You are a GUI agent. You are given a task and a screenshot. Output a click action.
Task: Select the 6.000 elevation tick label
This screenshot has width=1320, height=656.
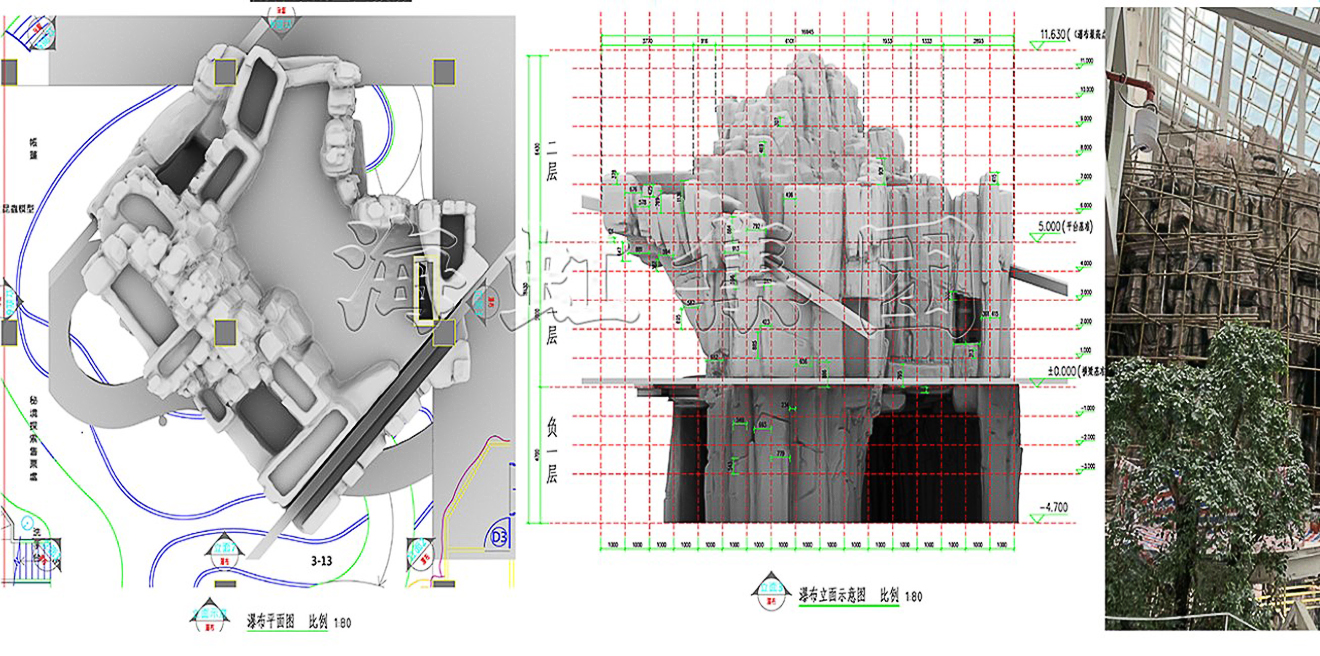(1086, 206)
